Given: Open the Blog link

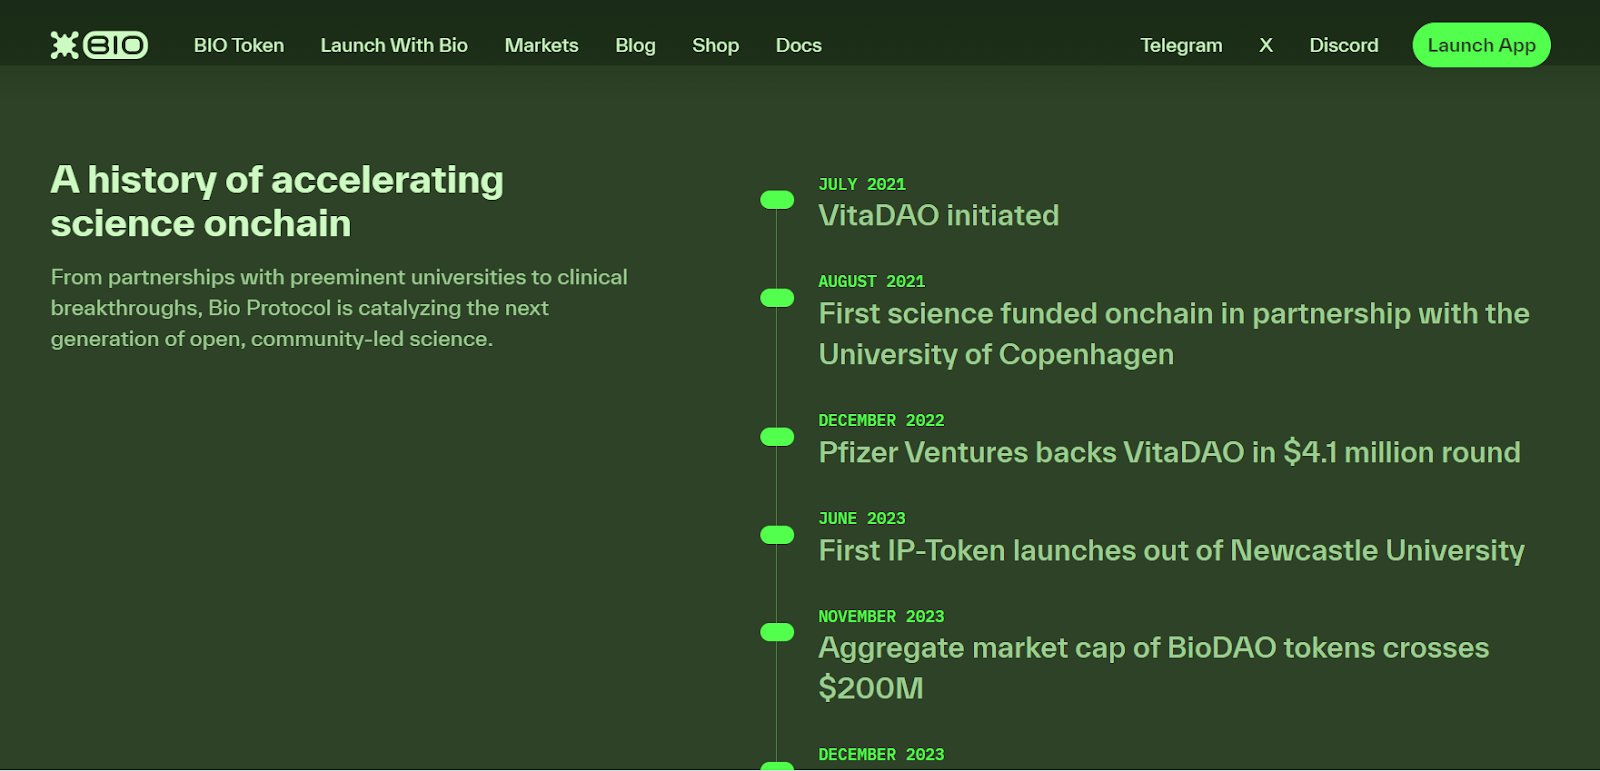Looking at the screenshot, I should point(635,45).
